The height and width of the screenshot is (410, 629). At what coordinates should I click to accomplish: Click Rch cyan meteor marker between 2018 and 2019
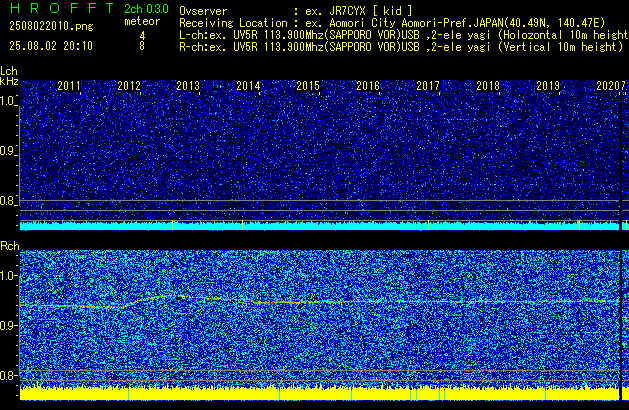[x=545, y=394]
